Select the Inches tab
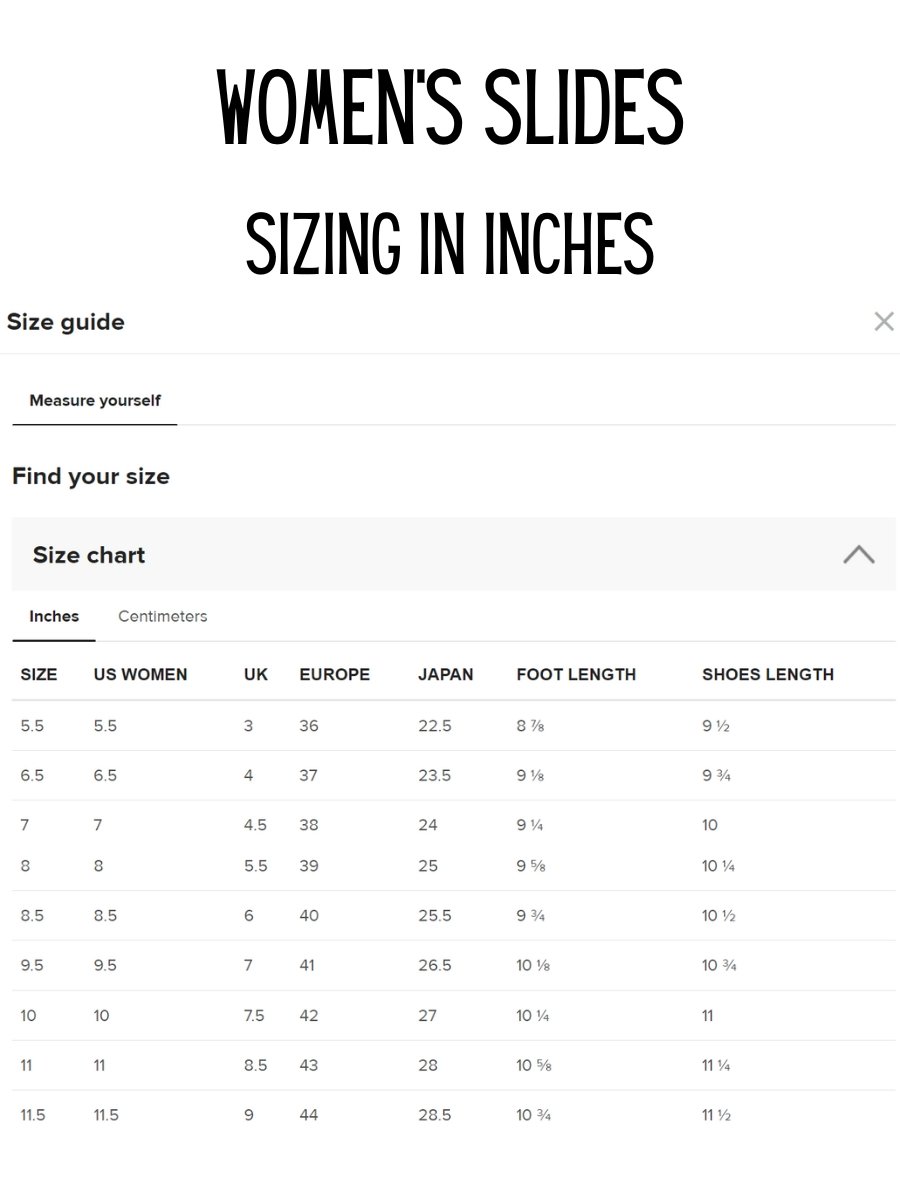Viewport: 900px width, 1200px height. [54, 616]
